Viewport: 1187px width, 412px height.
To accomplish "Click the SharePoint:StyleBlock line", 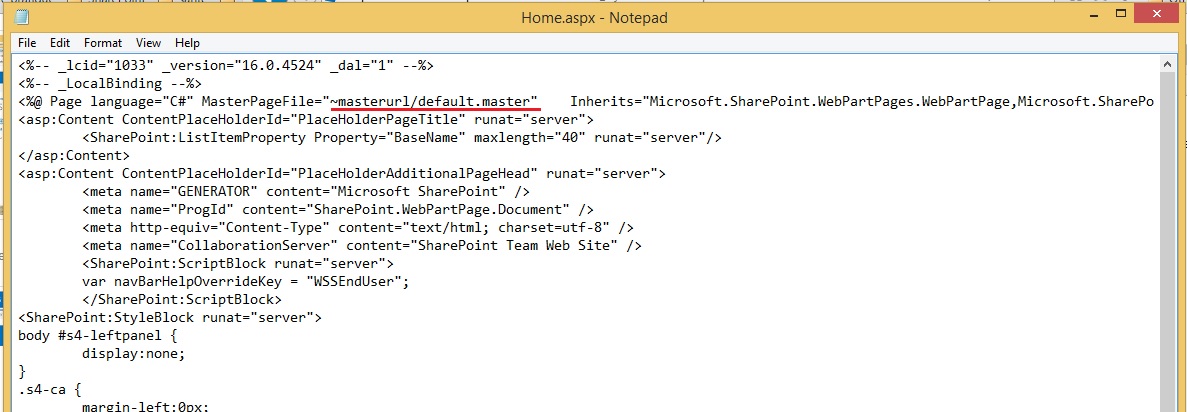I will click(x=170, y=317).
